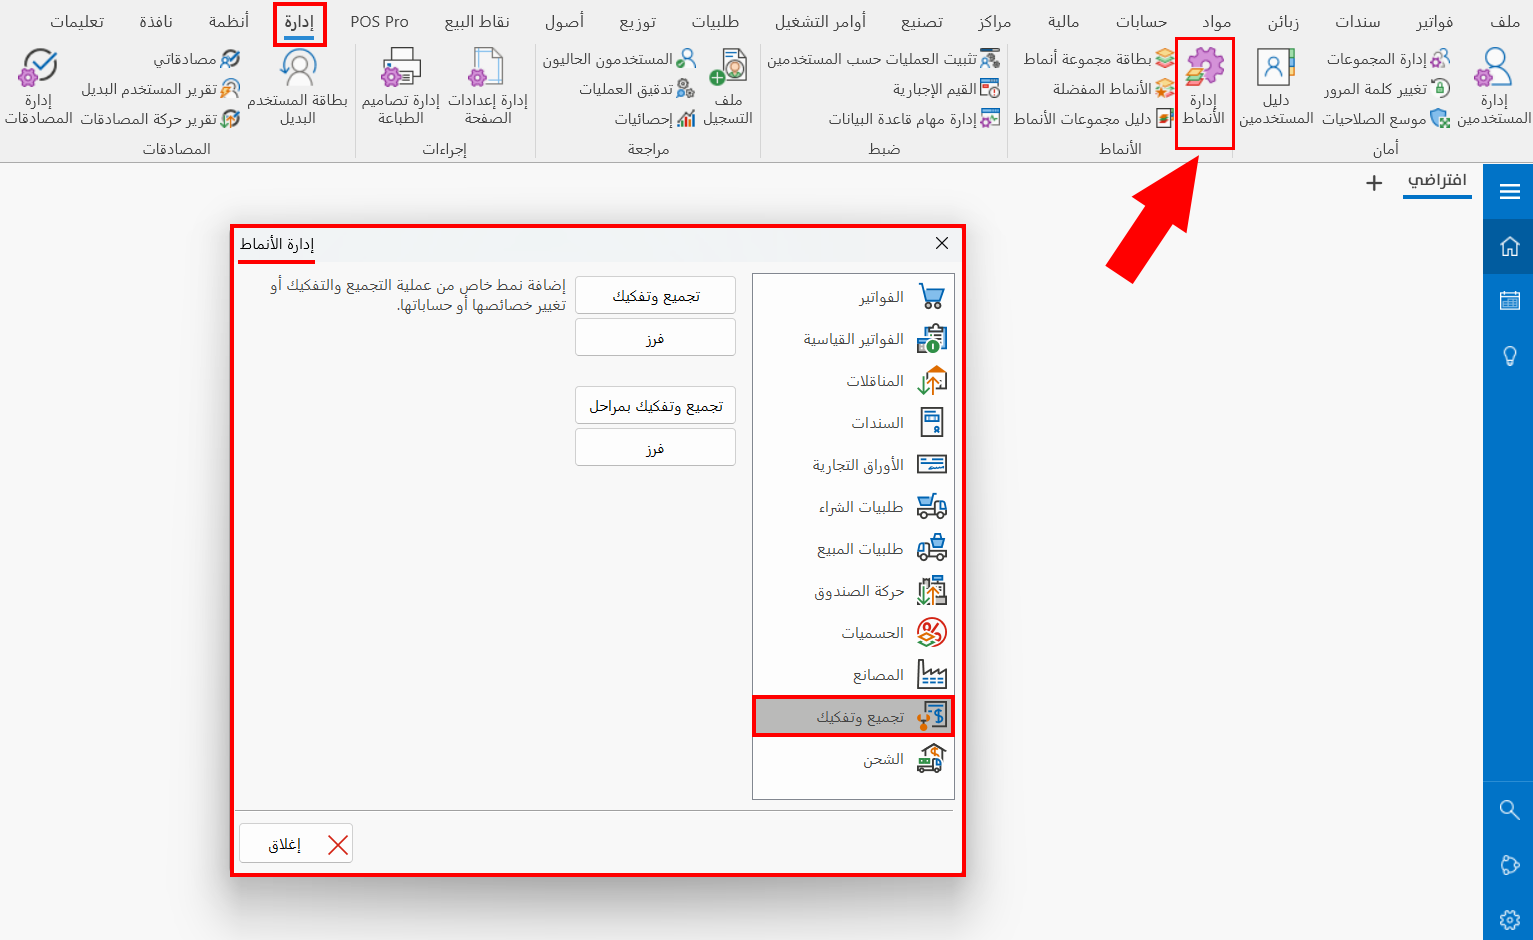This screenshot has width=1533, height=940.
Task: Open القيم الإجبارية
Action: [x=946, y=89]
